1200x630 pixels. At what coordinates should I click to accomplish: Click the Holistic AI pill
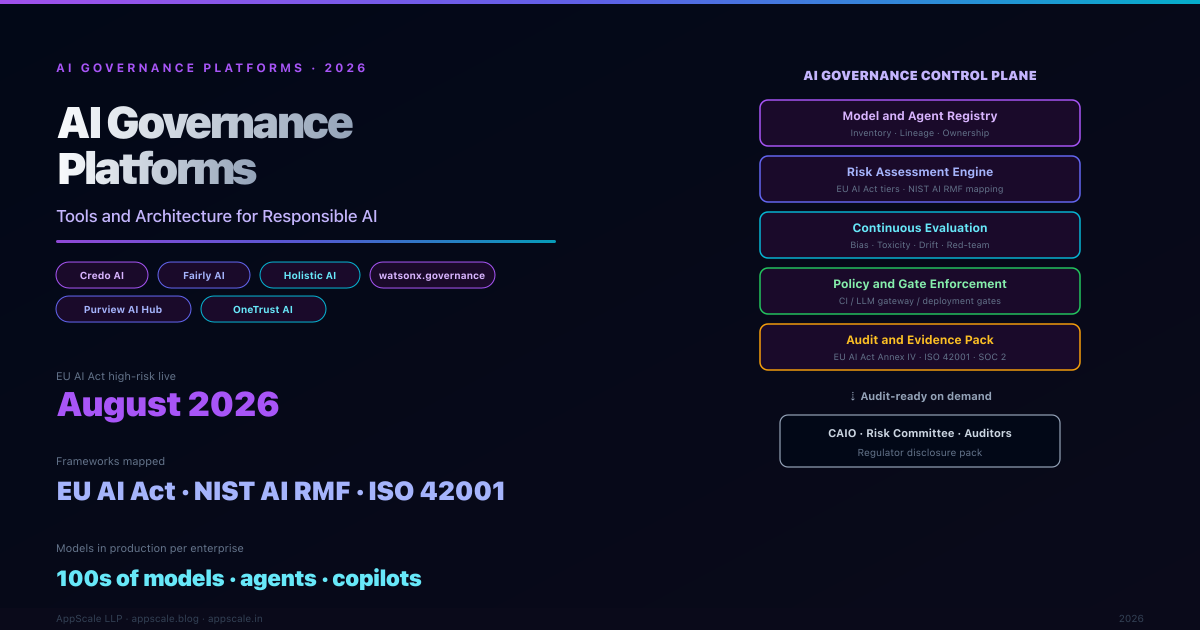tap(309, 275)
